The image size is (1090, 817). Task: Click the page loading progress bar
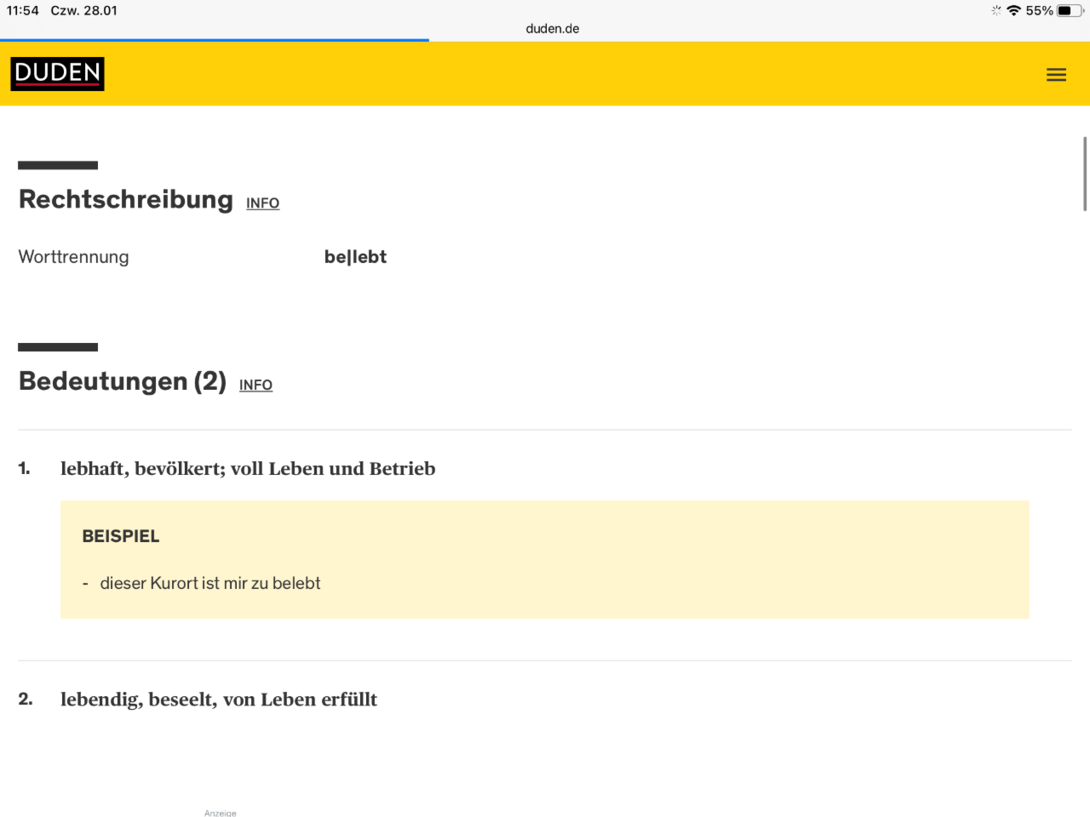214,40
